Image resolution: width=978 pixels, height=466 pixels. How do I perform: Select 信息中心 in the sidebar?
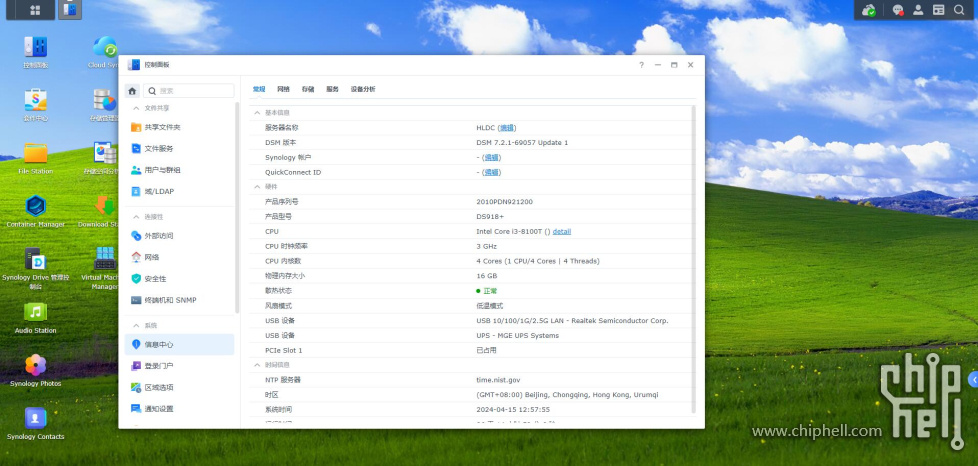pos(180,344)
